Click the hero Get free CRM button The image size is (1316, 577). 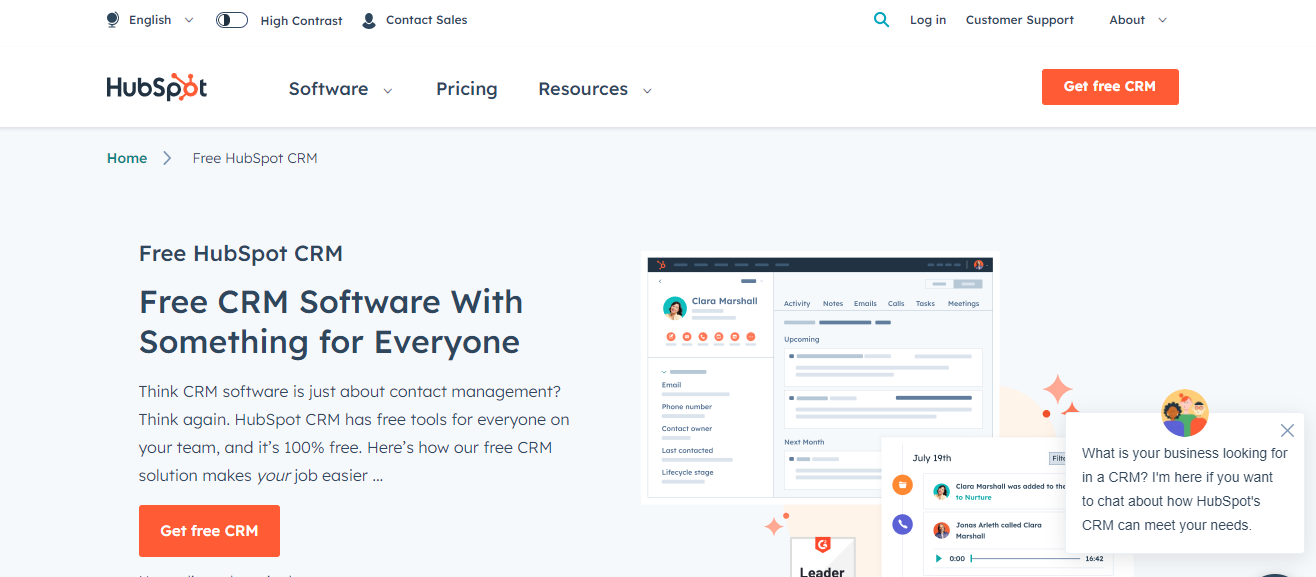pyautogui.click(x=209, y=531)
